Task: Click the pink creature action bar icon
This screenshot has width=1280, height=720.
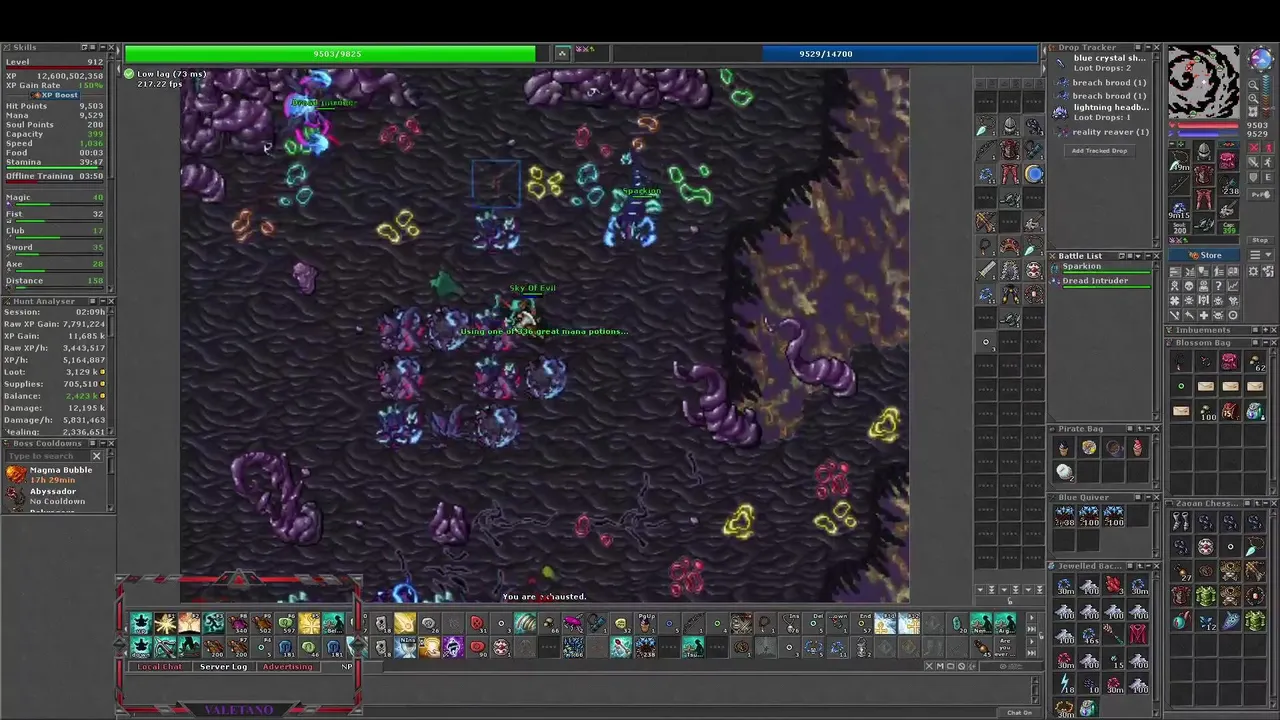Action: (573, 622)
